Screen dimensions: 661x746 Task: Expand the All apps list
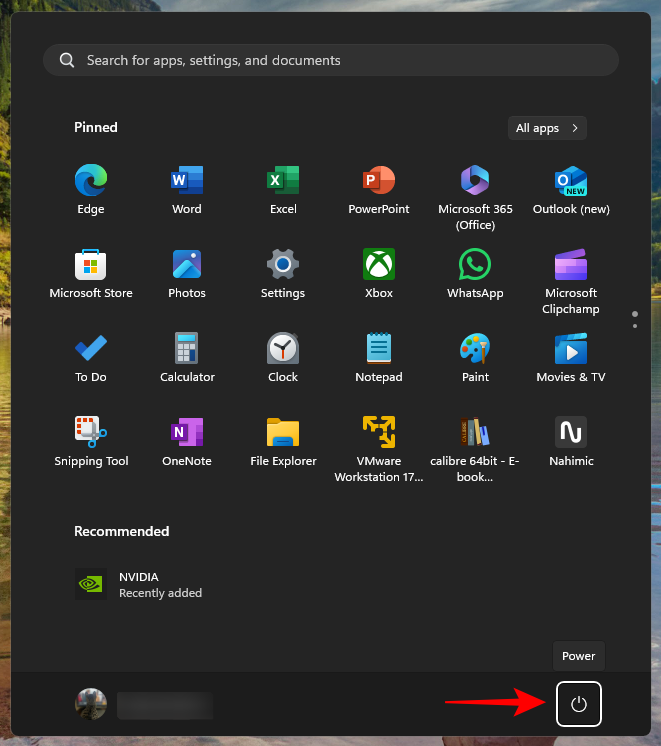547,128
